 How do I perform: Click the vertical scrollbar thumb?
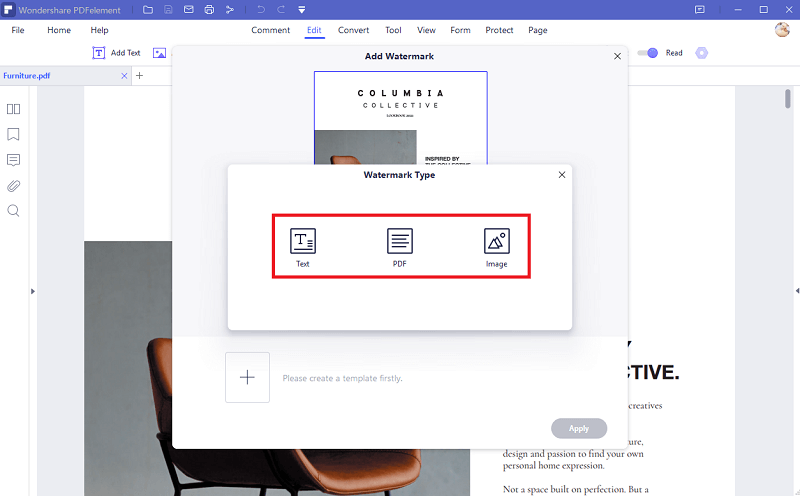tap(788, 98)
